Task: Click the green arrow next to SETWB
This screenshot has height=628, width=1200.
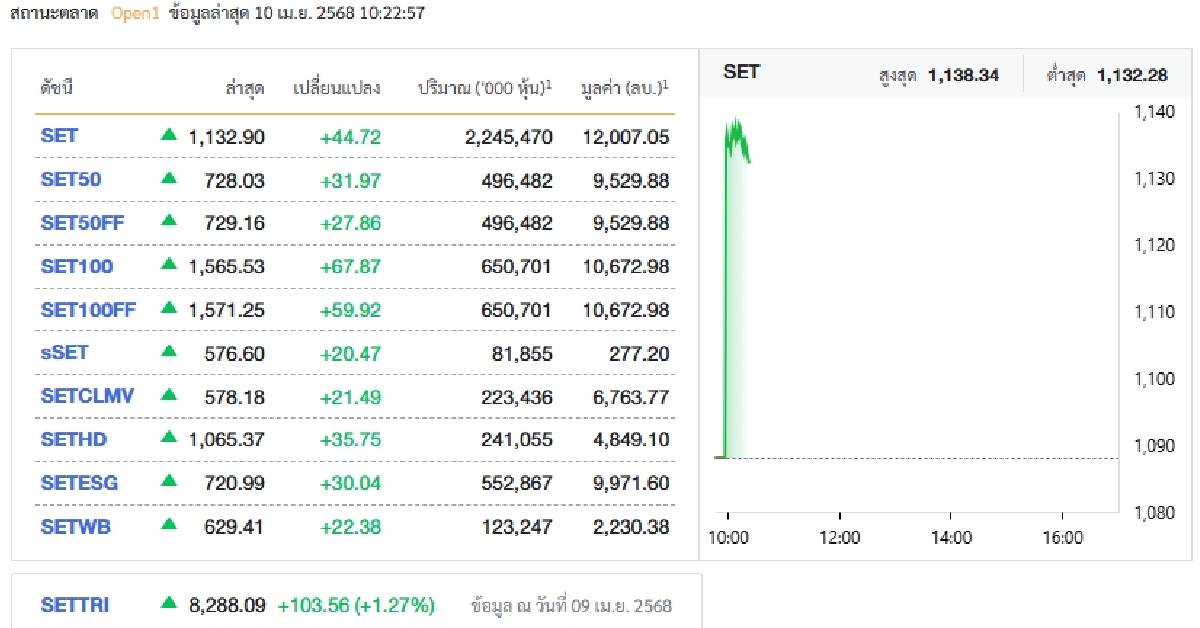Action: 169,525
